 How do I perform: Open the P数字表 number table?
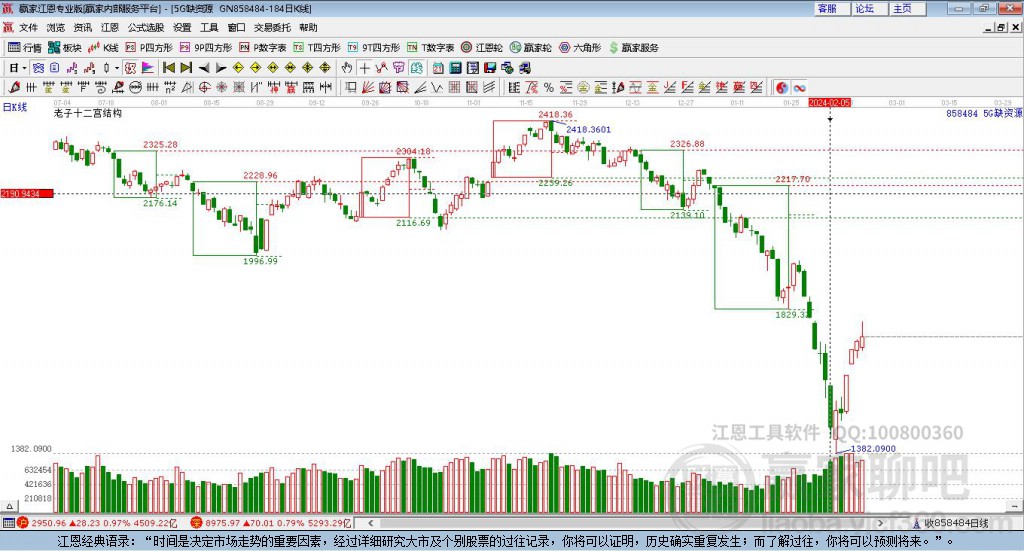click(x=263, y=48)
